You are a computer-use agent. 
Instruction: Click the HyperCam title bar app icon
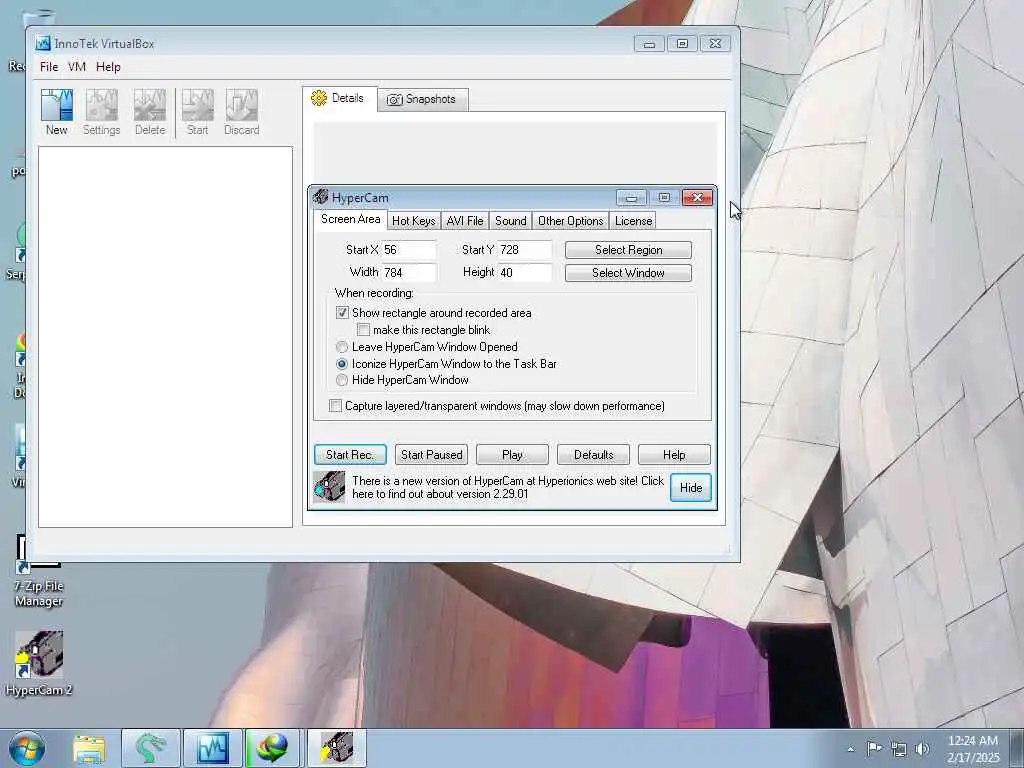pyautogui.click(x=321, y=197)
